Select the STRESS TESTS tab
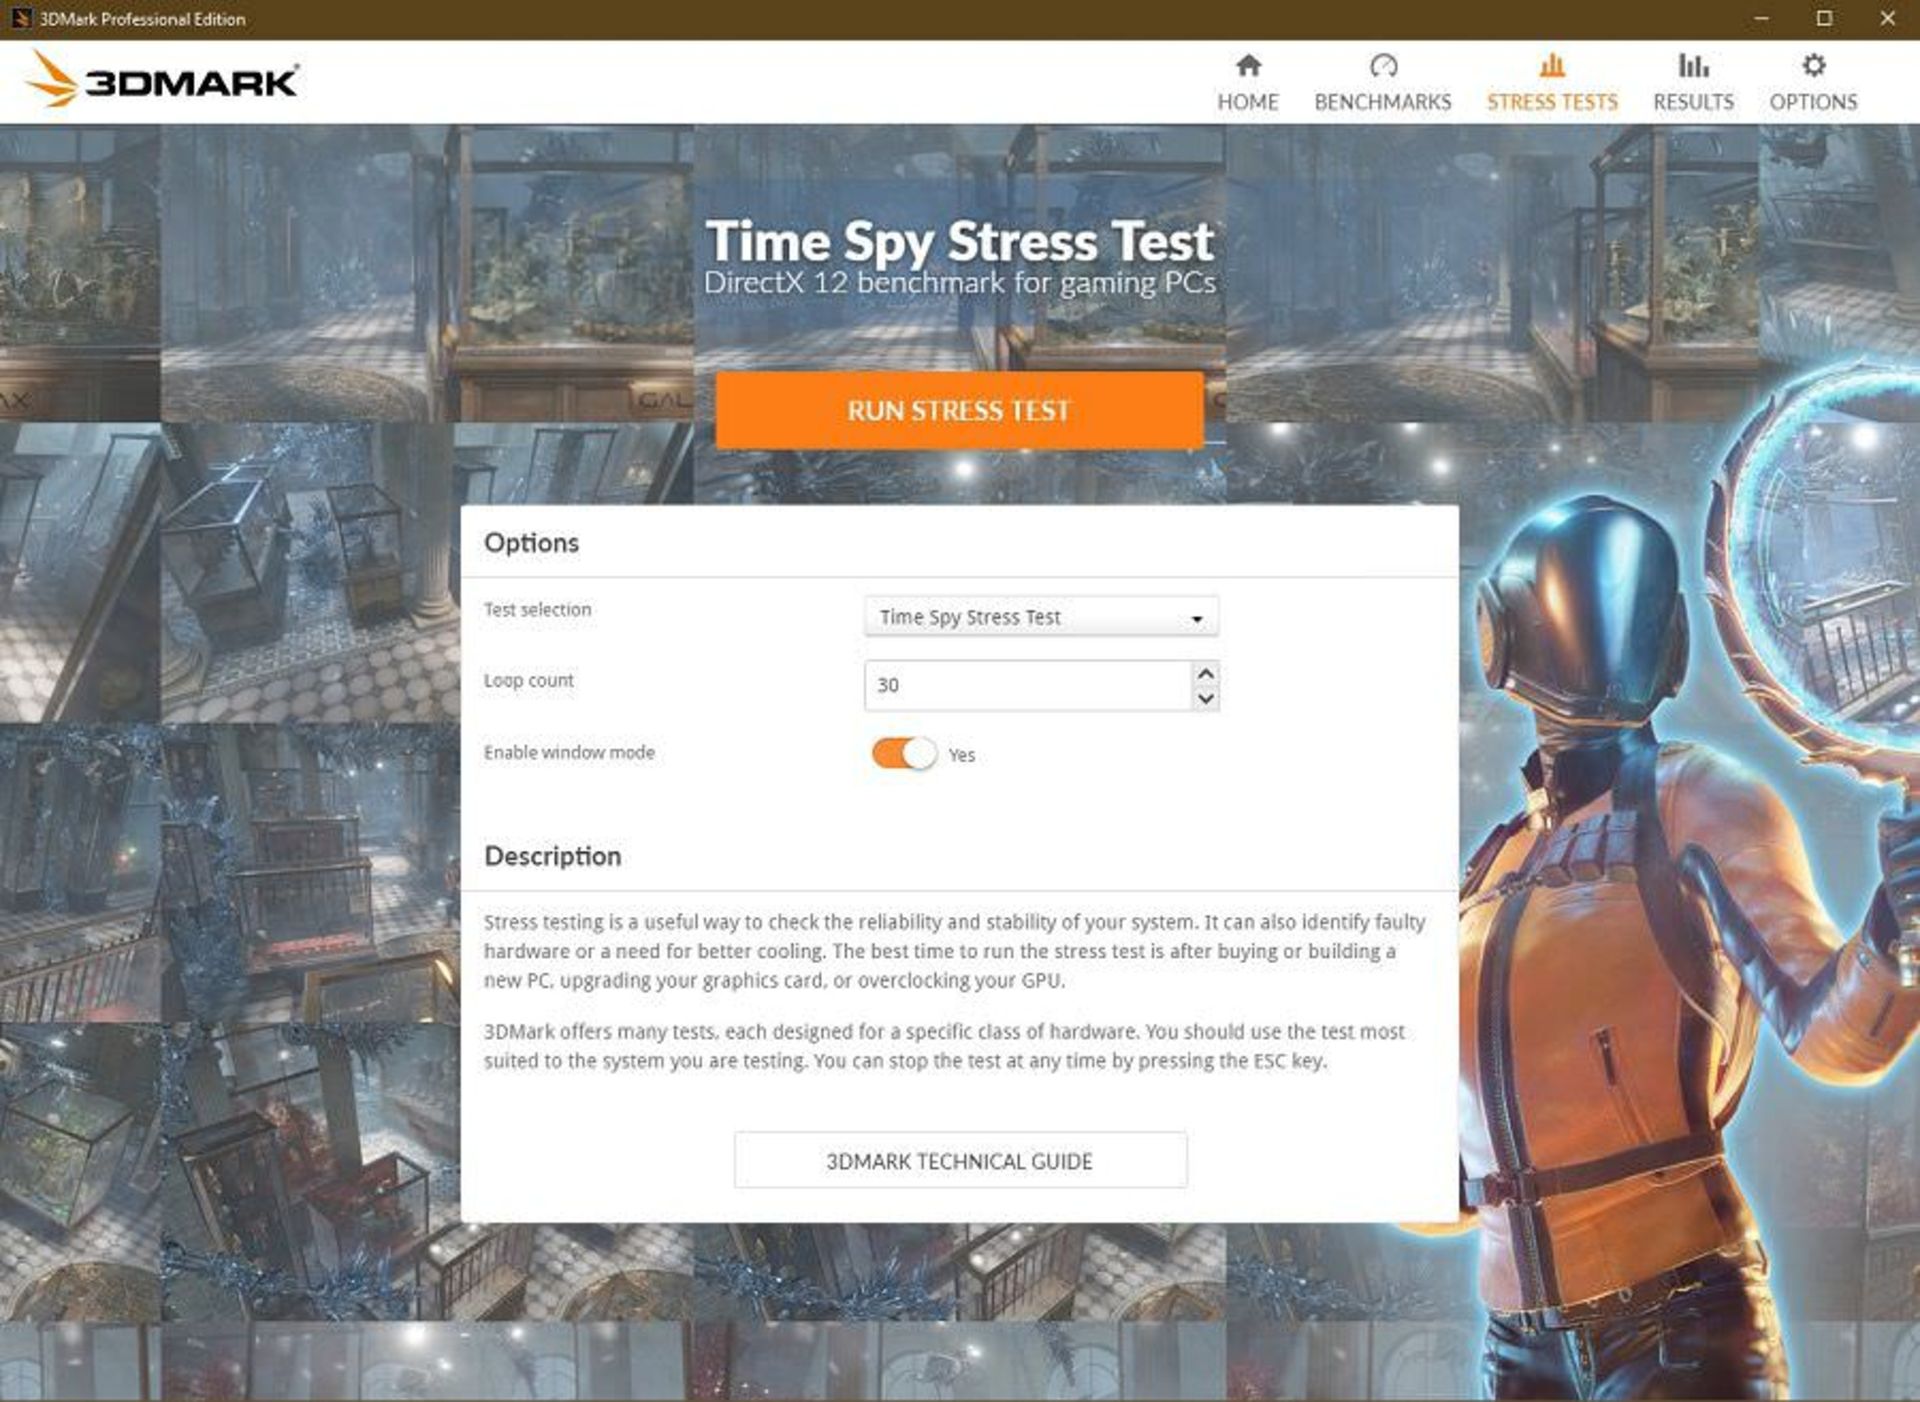The image size is (1920, 1402). (x=1552, y=83)
